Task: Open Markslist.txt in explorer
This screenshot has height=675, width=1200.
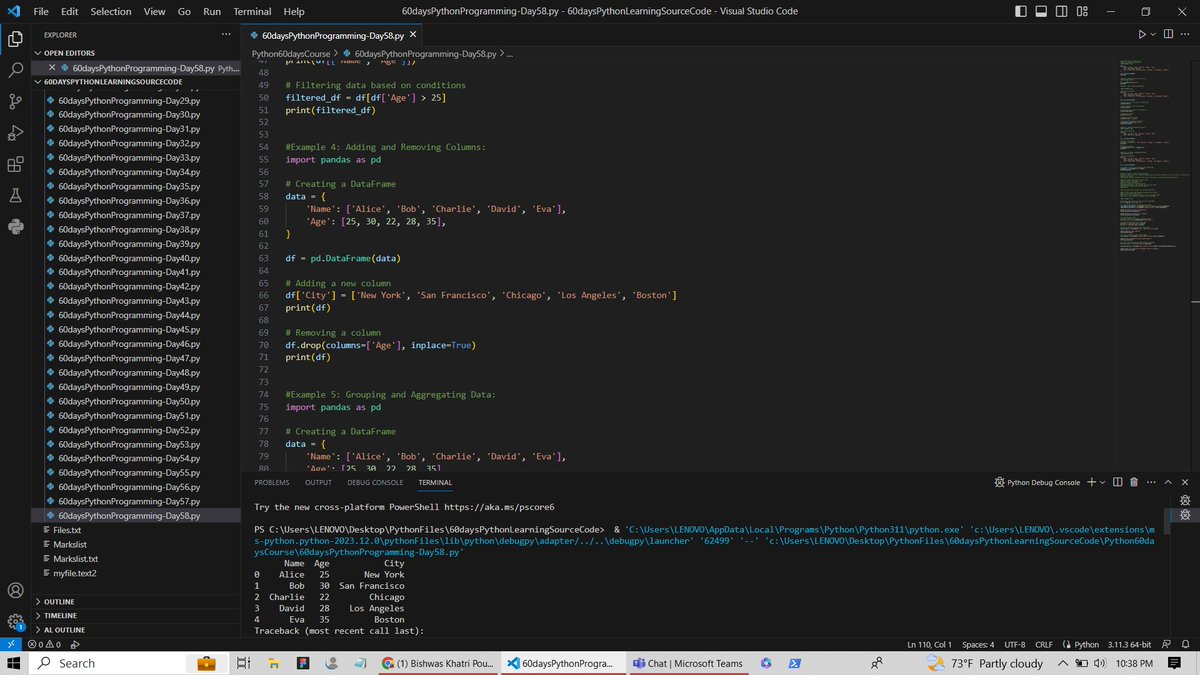Action: point(135,558)
